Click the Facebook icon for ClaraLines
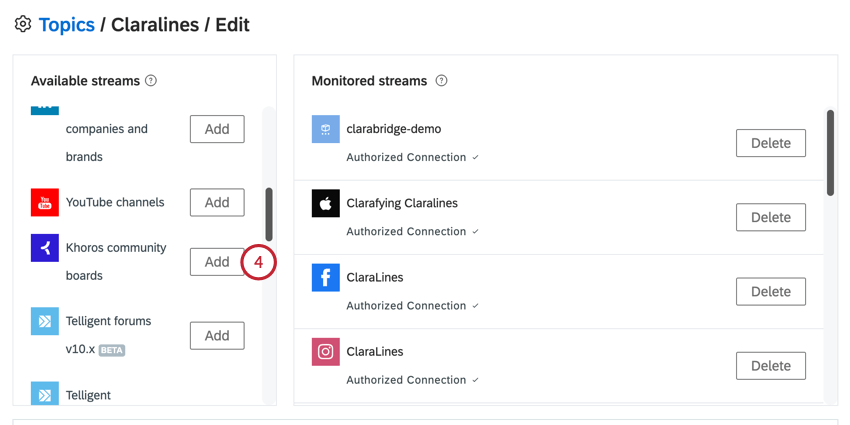The height and width of the screenshot is (425, 850). [326, 278]
